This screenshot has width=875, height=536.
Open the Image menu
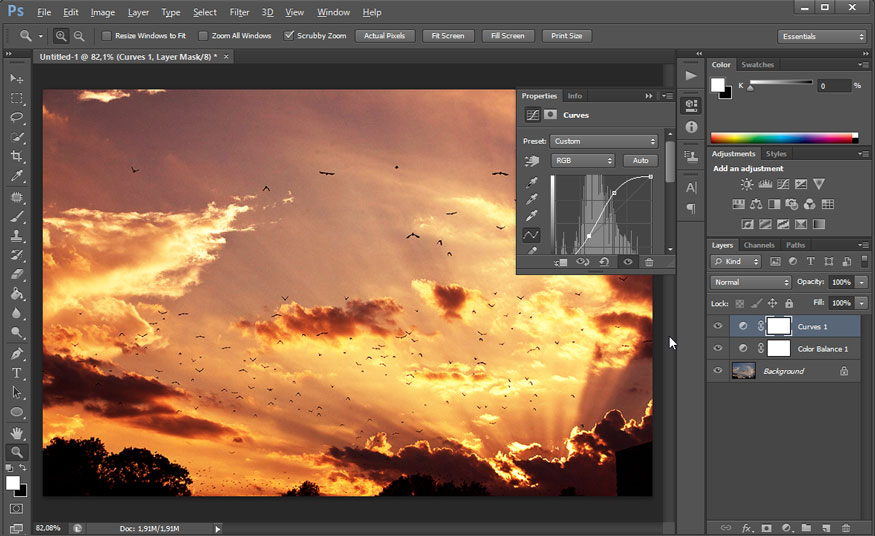point(103,12)
